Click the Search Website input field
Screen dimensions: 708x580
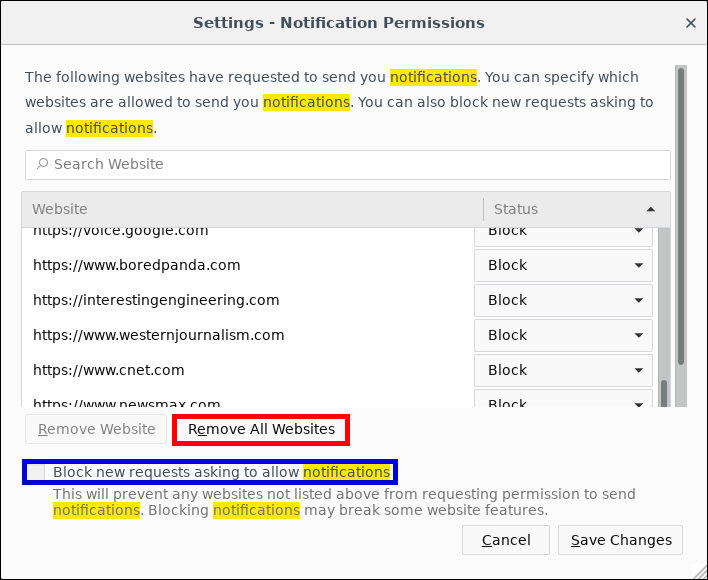(x=348, y=165)
